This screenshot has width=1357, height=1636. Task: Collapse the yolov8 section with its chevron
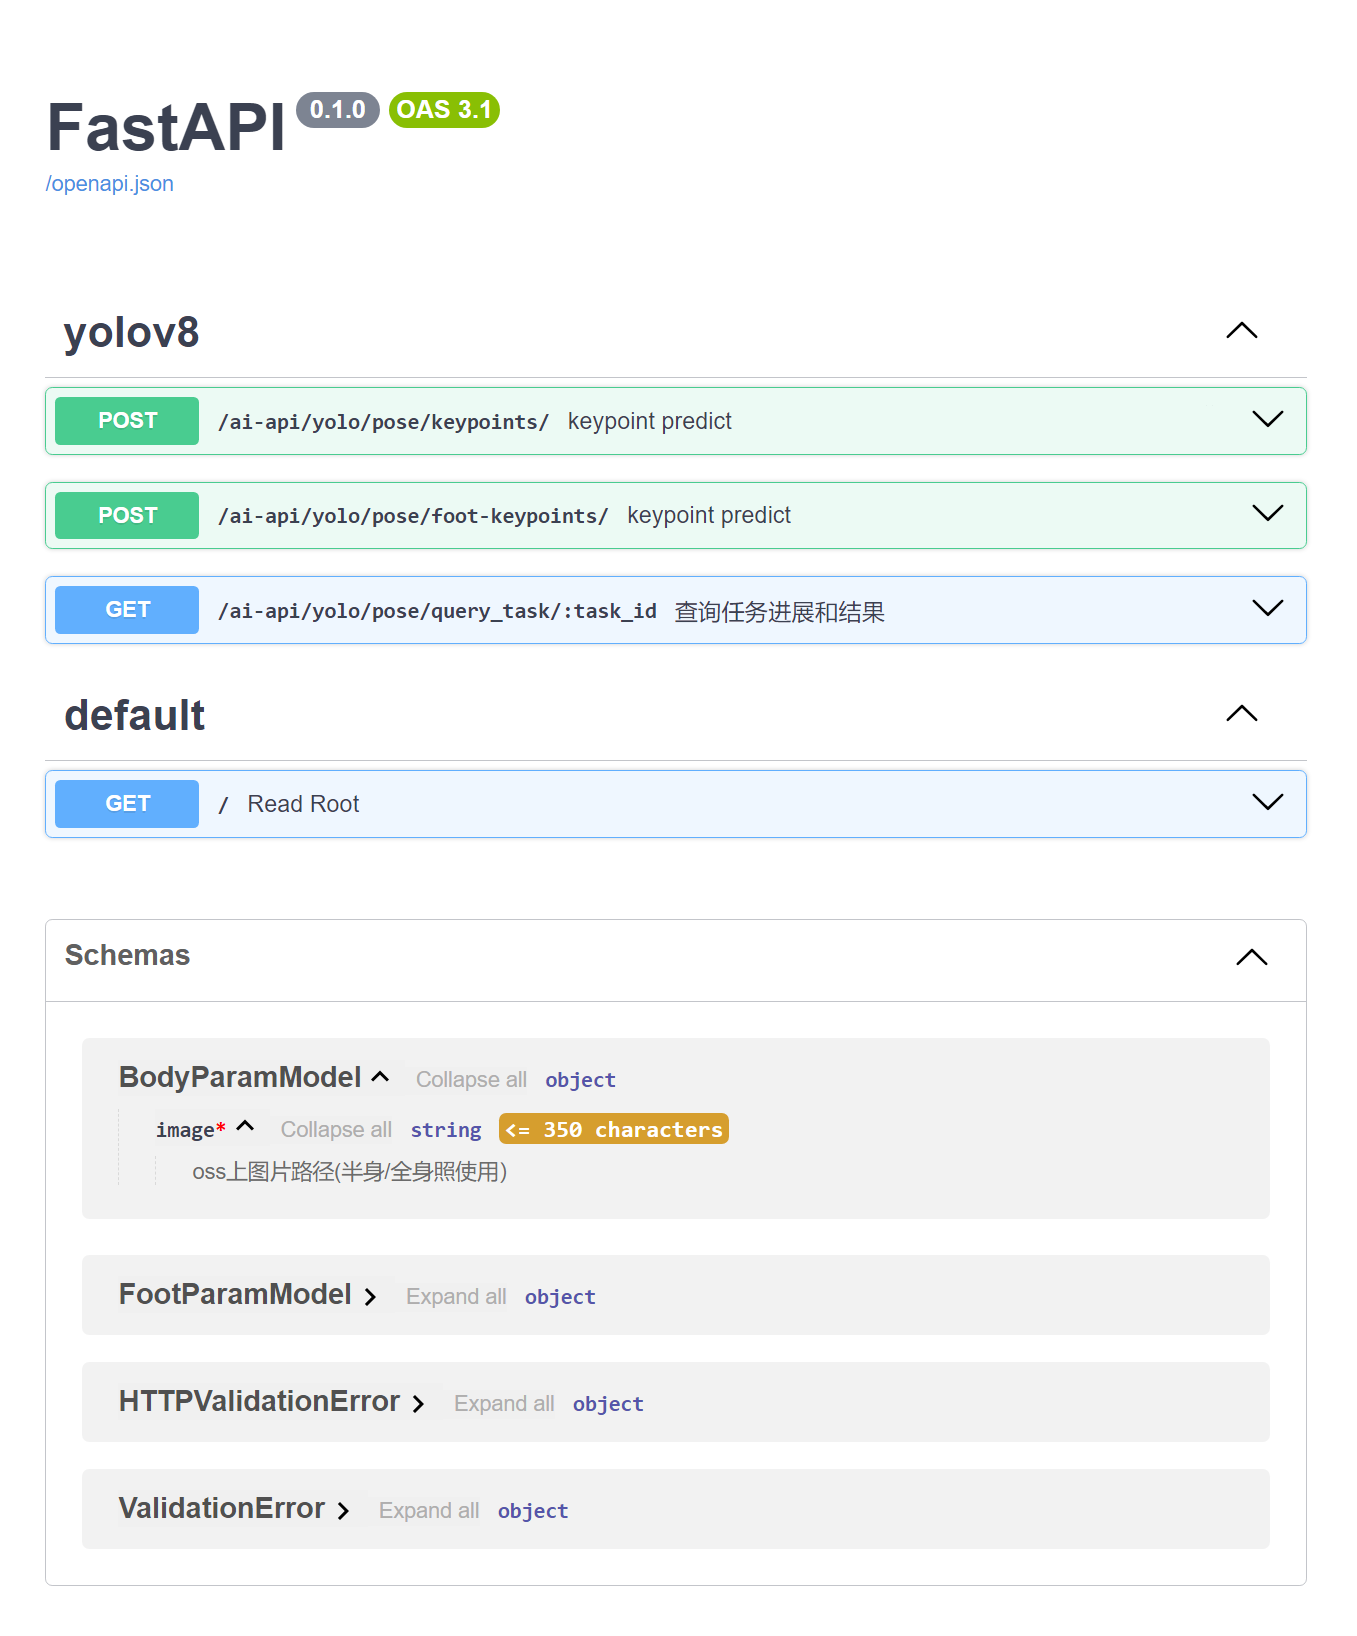click(1242, 331)
